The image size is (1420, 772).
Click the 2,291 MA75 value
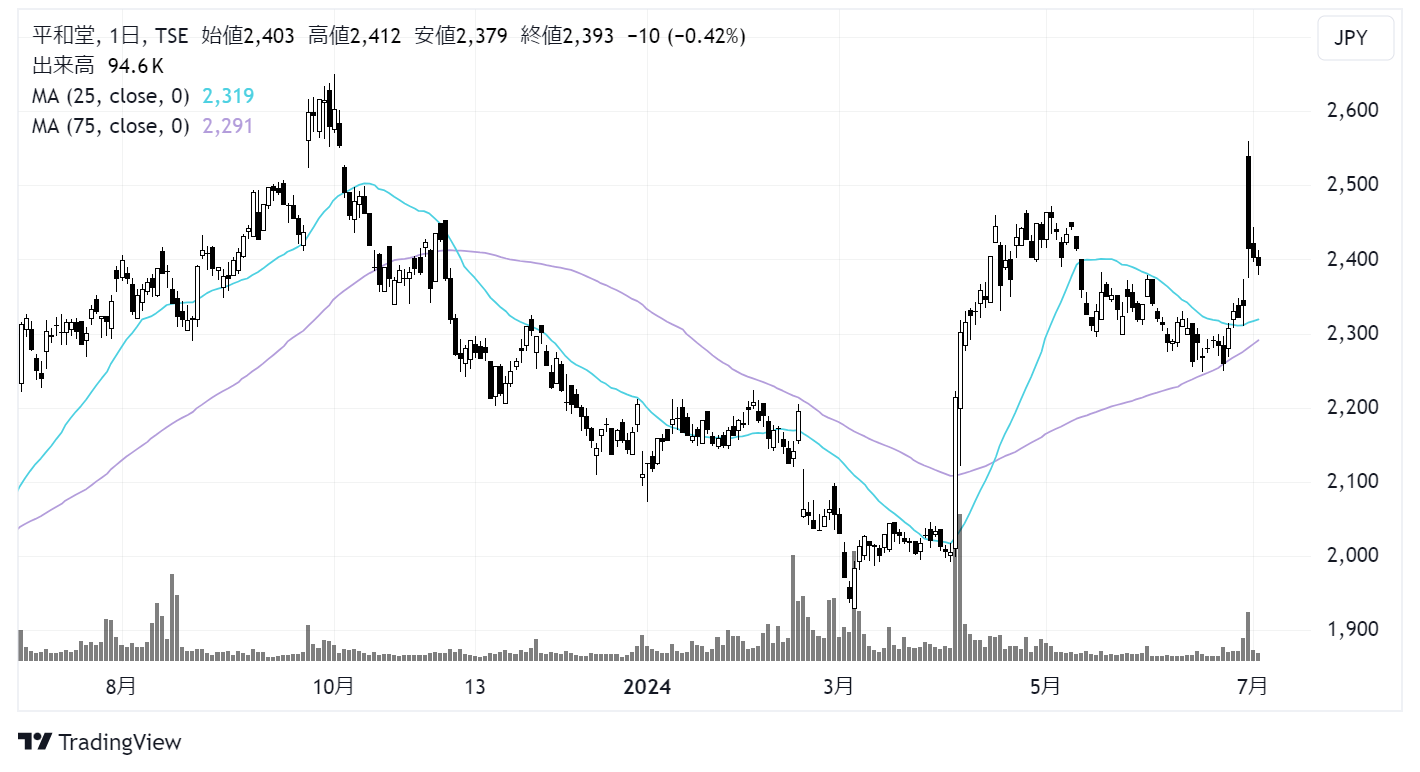[x=228, y=126]
